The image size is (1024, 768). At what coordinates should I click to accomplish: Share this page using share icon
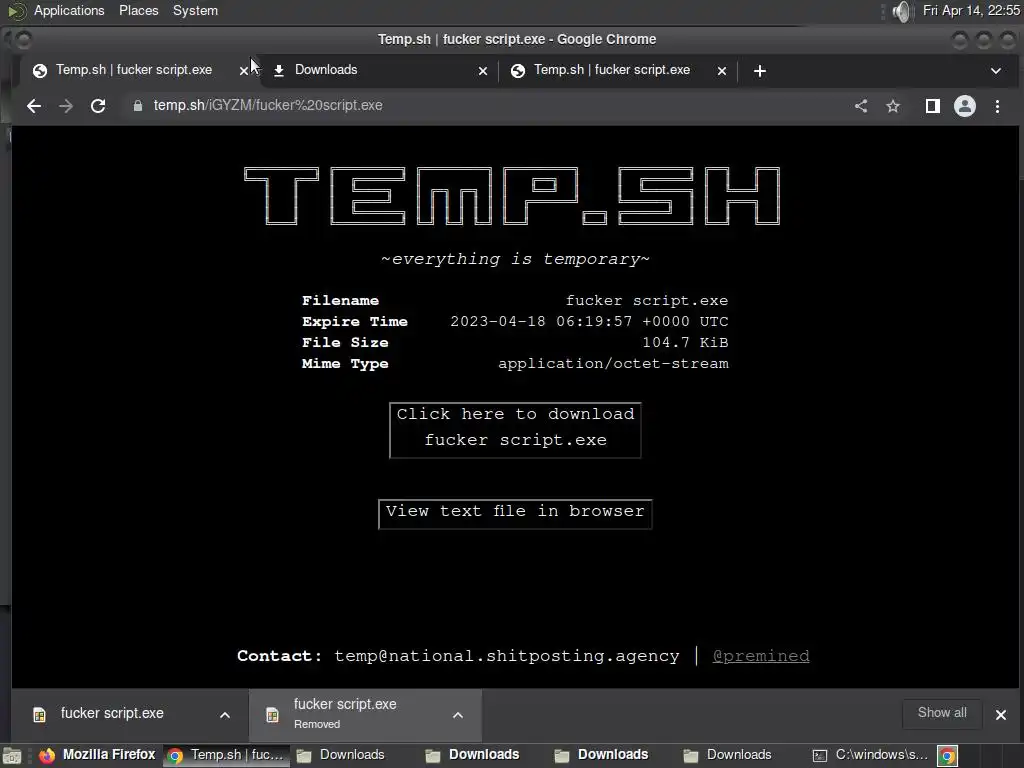(861, 106)
